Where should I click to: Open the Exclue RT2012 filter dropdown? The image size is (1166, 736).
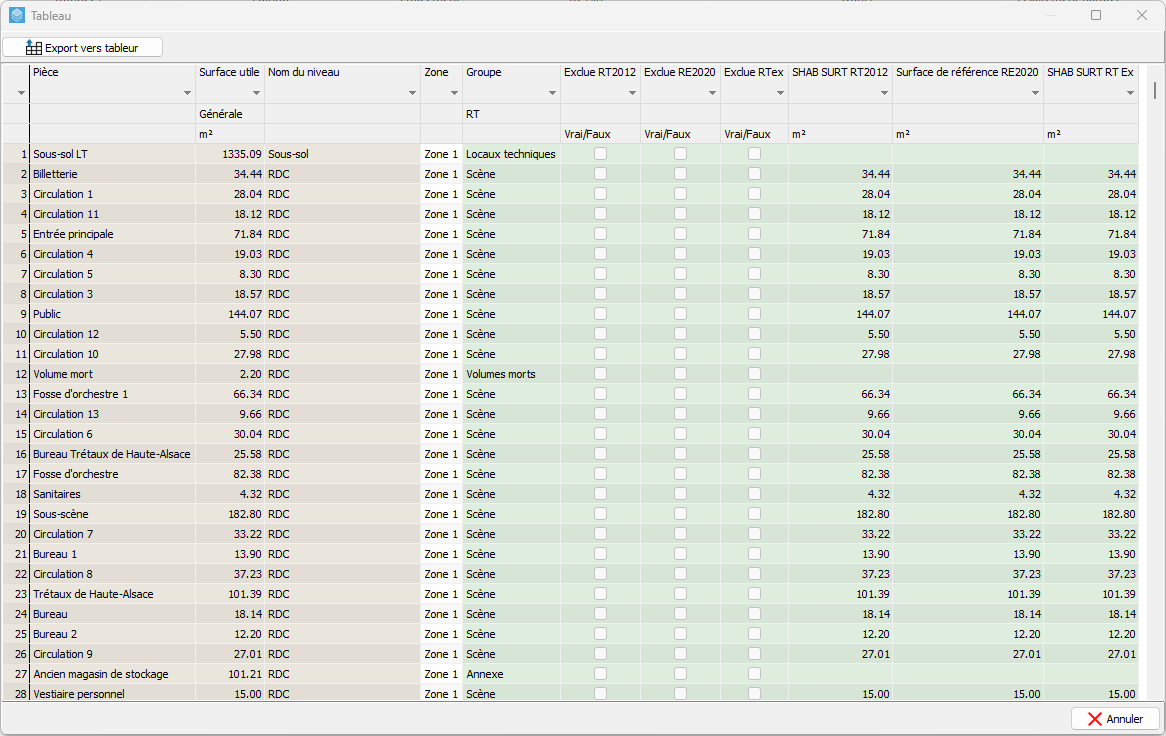point(630,91)
